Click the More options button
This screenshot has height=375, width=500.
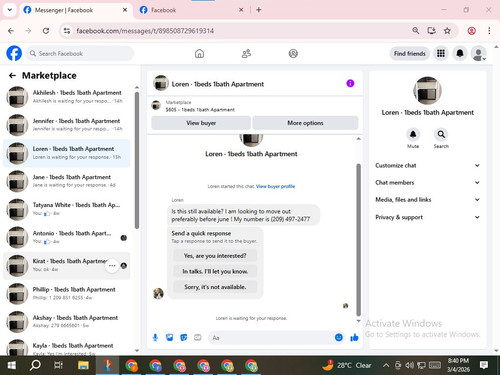click(x=305, y=123)
